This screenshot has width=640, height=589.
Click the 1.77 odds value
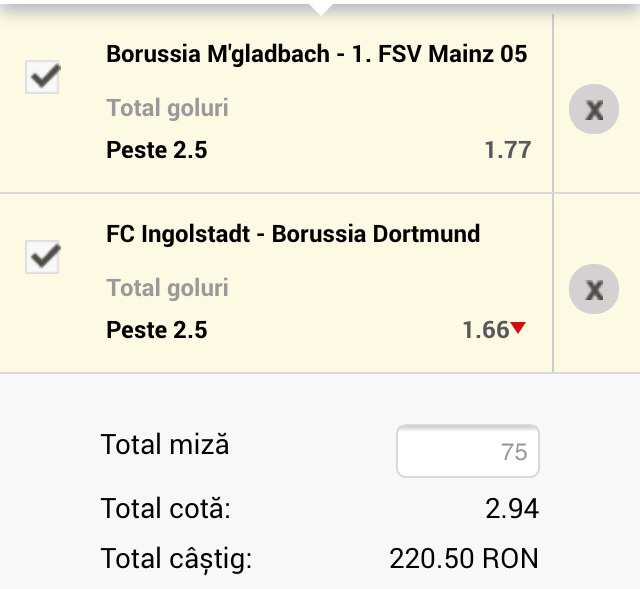pyautogui.click(x=507, y=150)
